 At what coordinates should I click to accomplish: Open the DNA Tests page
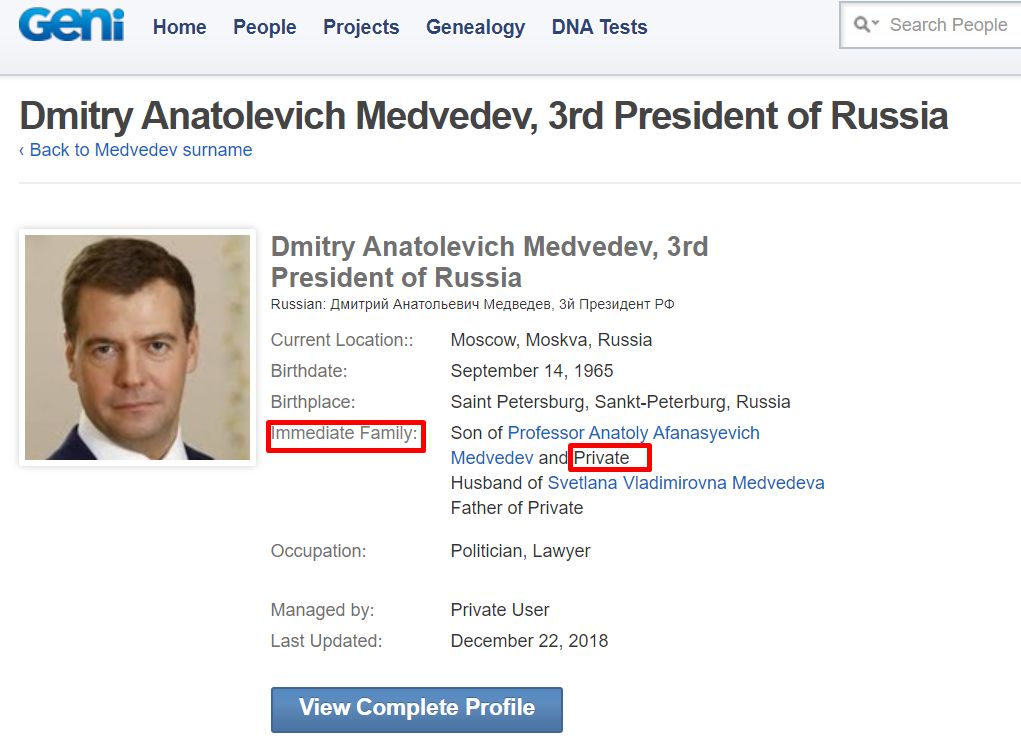click(x=599, y=27)
